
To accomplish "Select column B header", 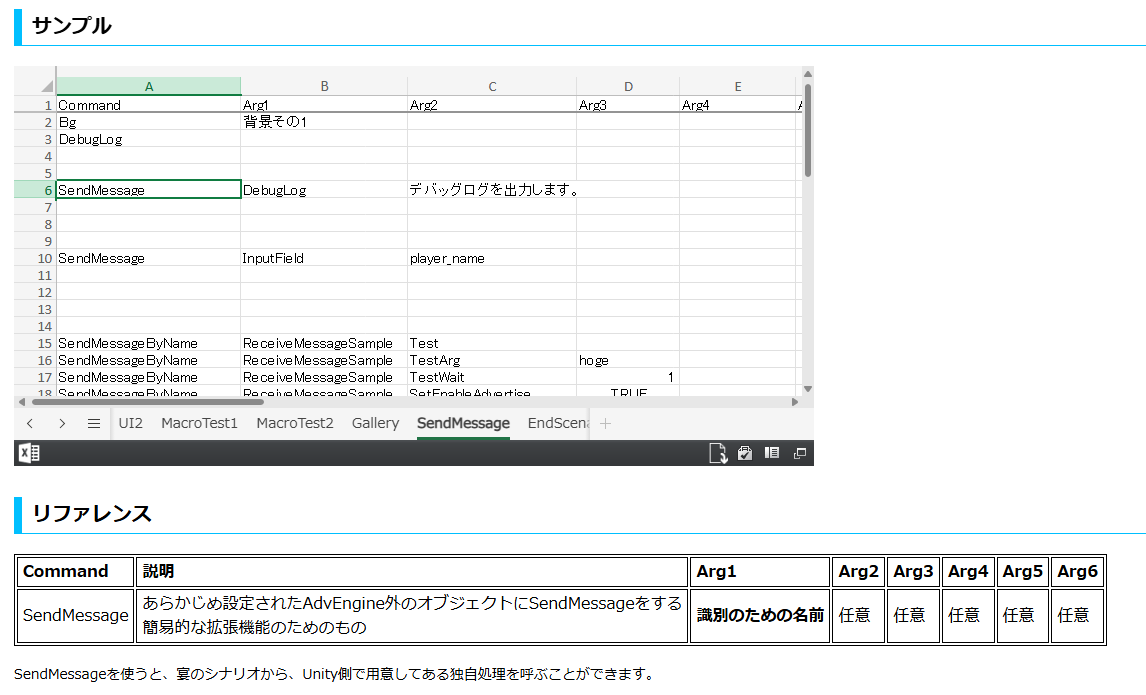I will 324,87.
